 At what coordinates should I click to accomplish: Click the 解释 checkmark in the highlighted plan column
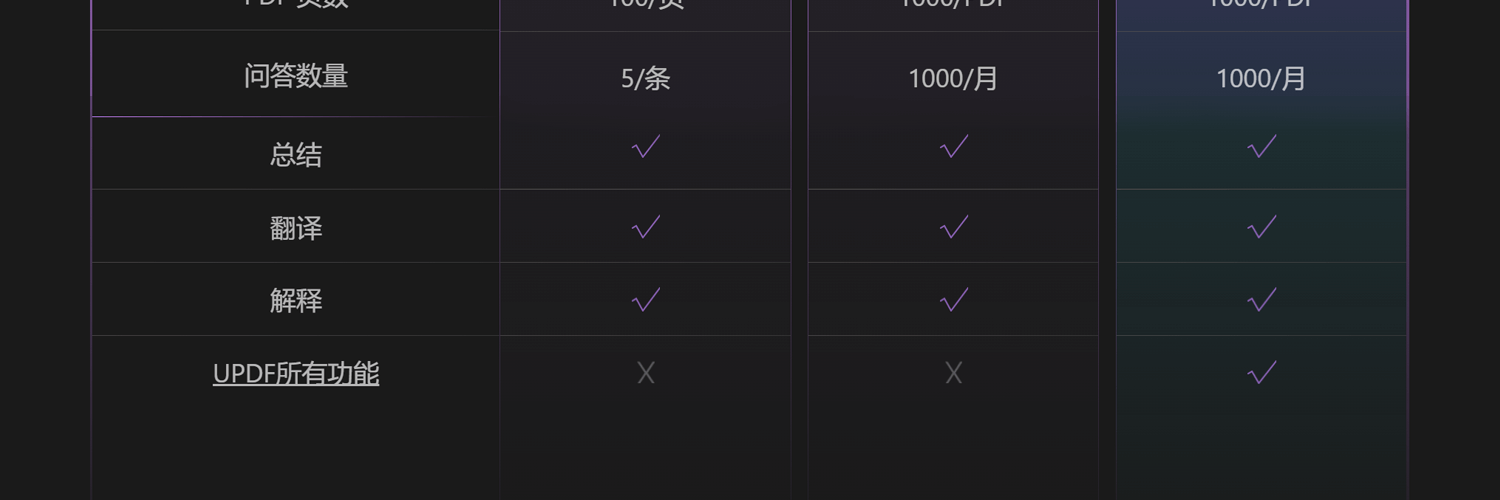[1262, 299]
